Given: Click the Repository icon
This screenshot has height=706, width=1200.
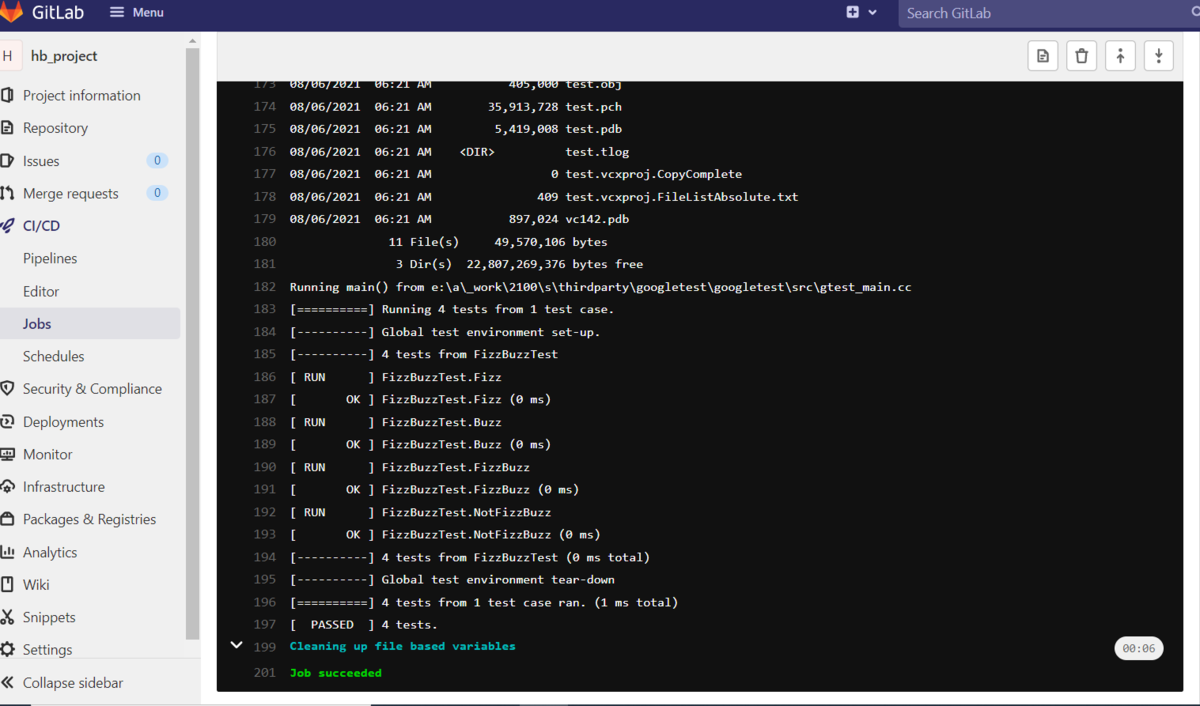Looking at the screenshot, I should tap(8, 128).
